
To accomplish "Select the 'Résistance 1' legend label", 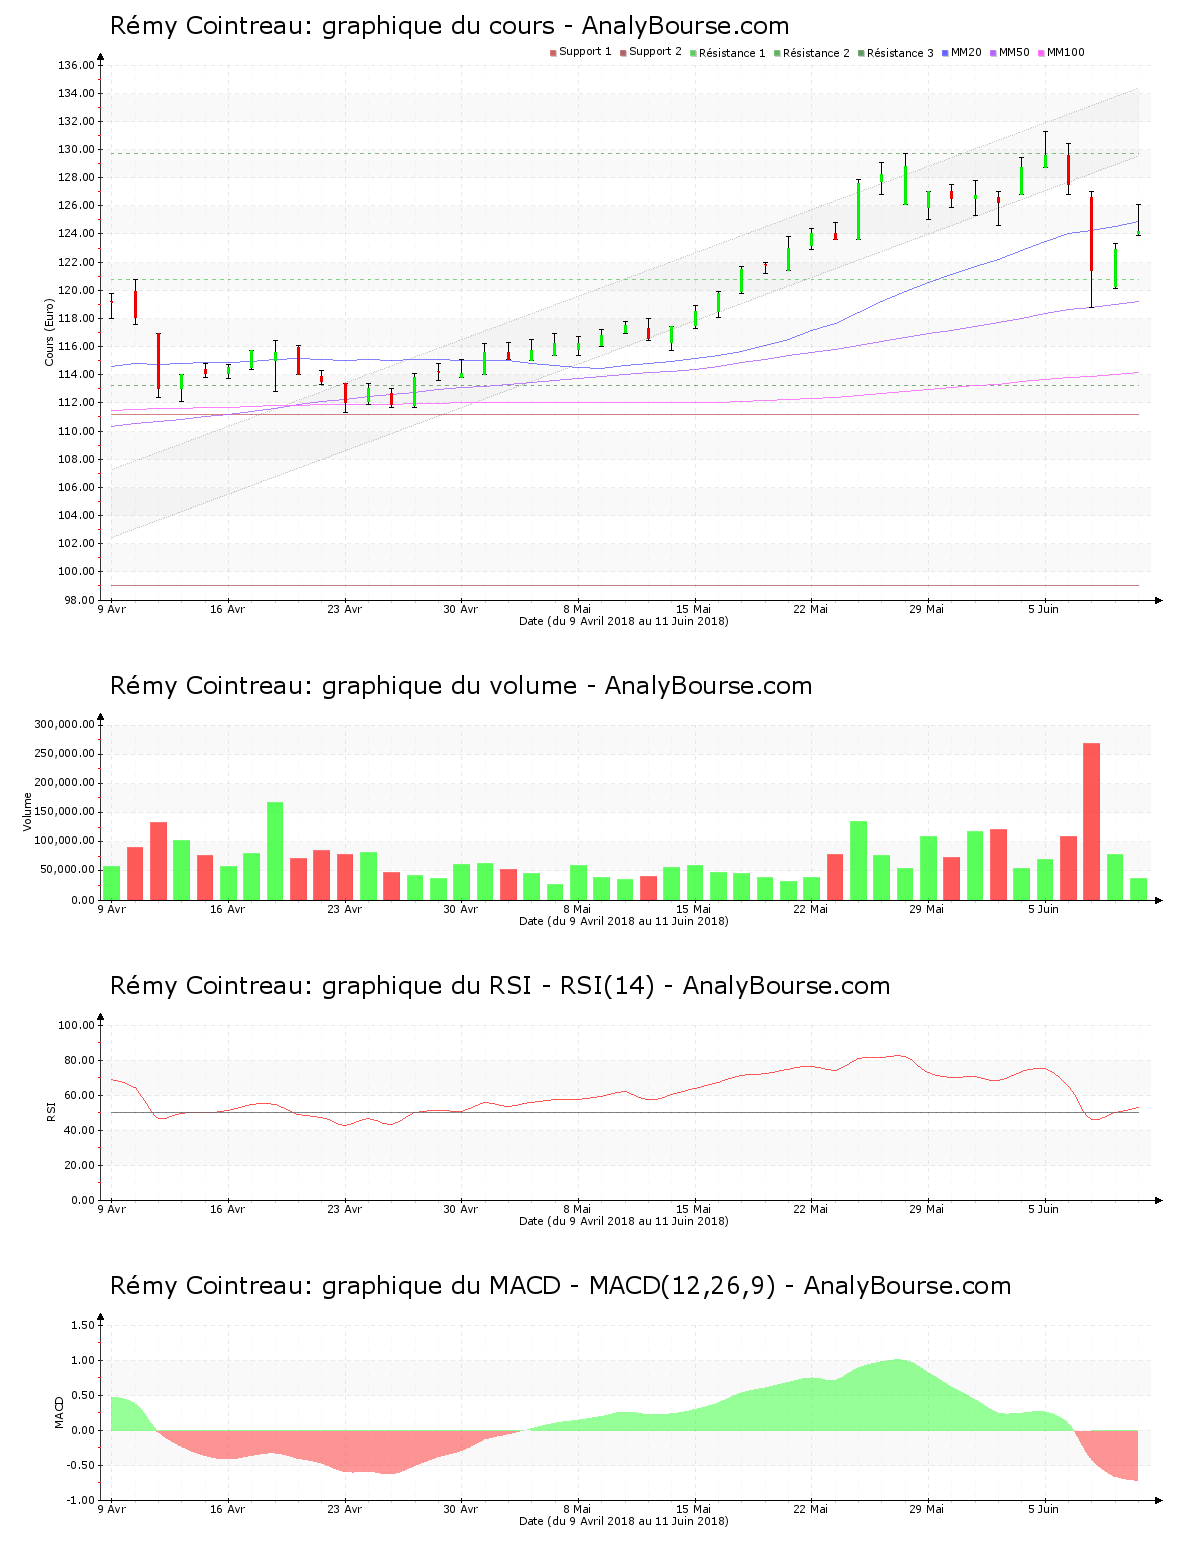I will point(732,52).
